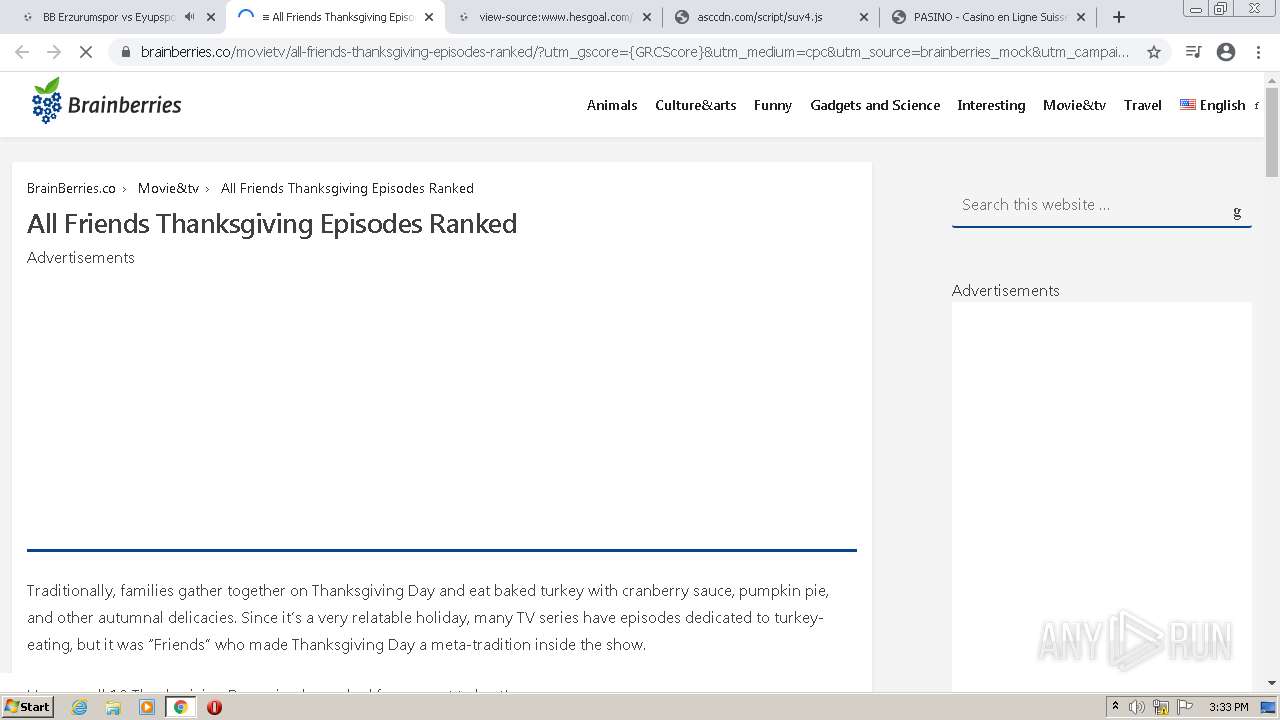Image resolution: width=1280 pixels, height=720 pixels.
Task: Click the network icon in system tray
Action: tap(1161, 707)
